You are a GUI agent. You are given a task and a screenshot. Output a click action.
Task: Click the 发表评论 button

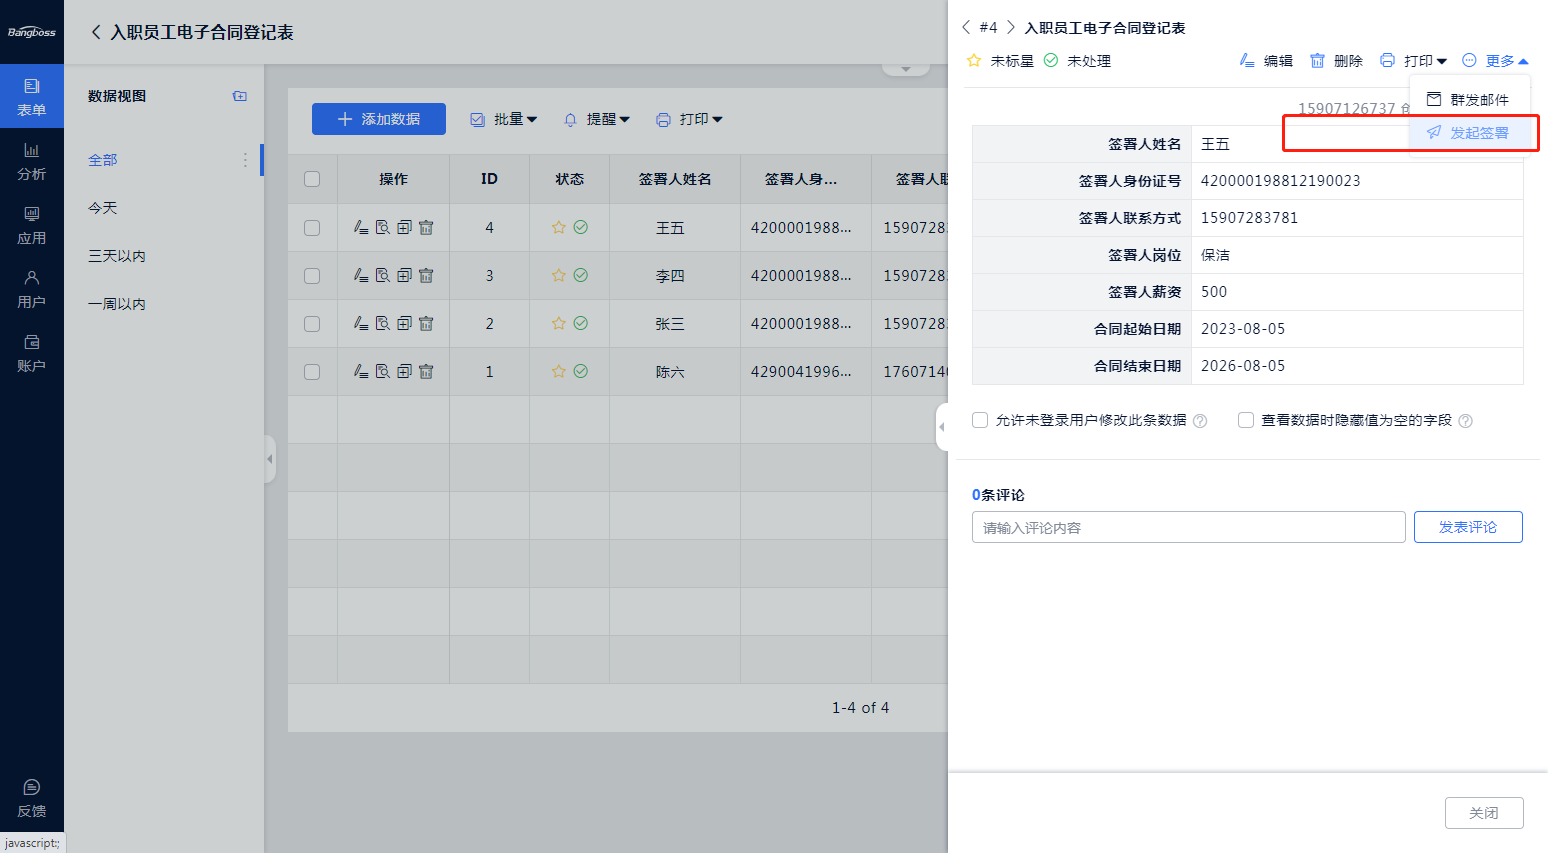[x=1467, y=527]
